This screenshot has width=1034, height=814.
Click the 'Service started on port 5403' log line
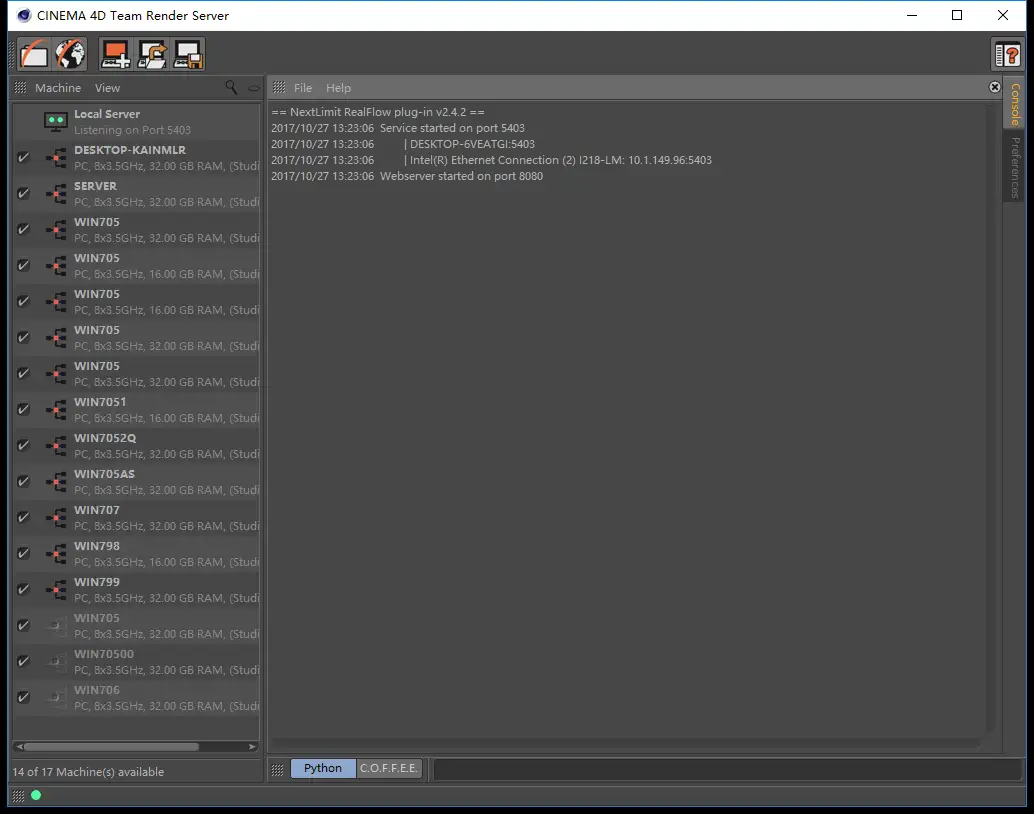[398, 128]
